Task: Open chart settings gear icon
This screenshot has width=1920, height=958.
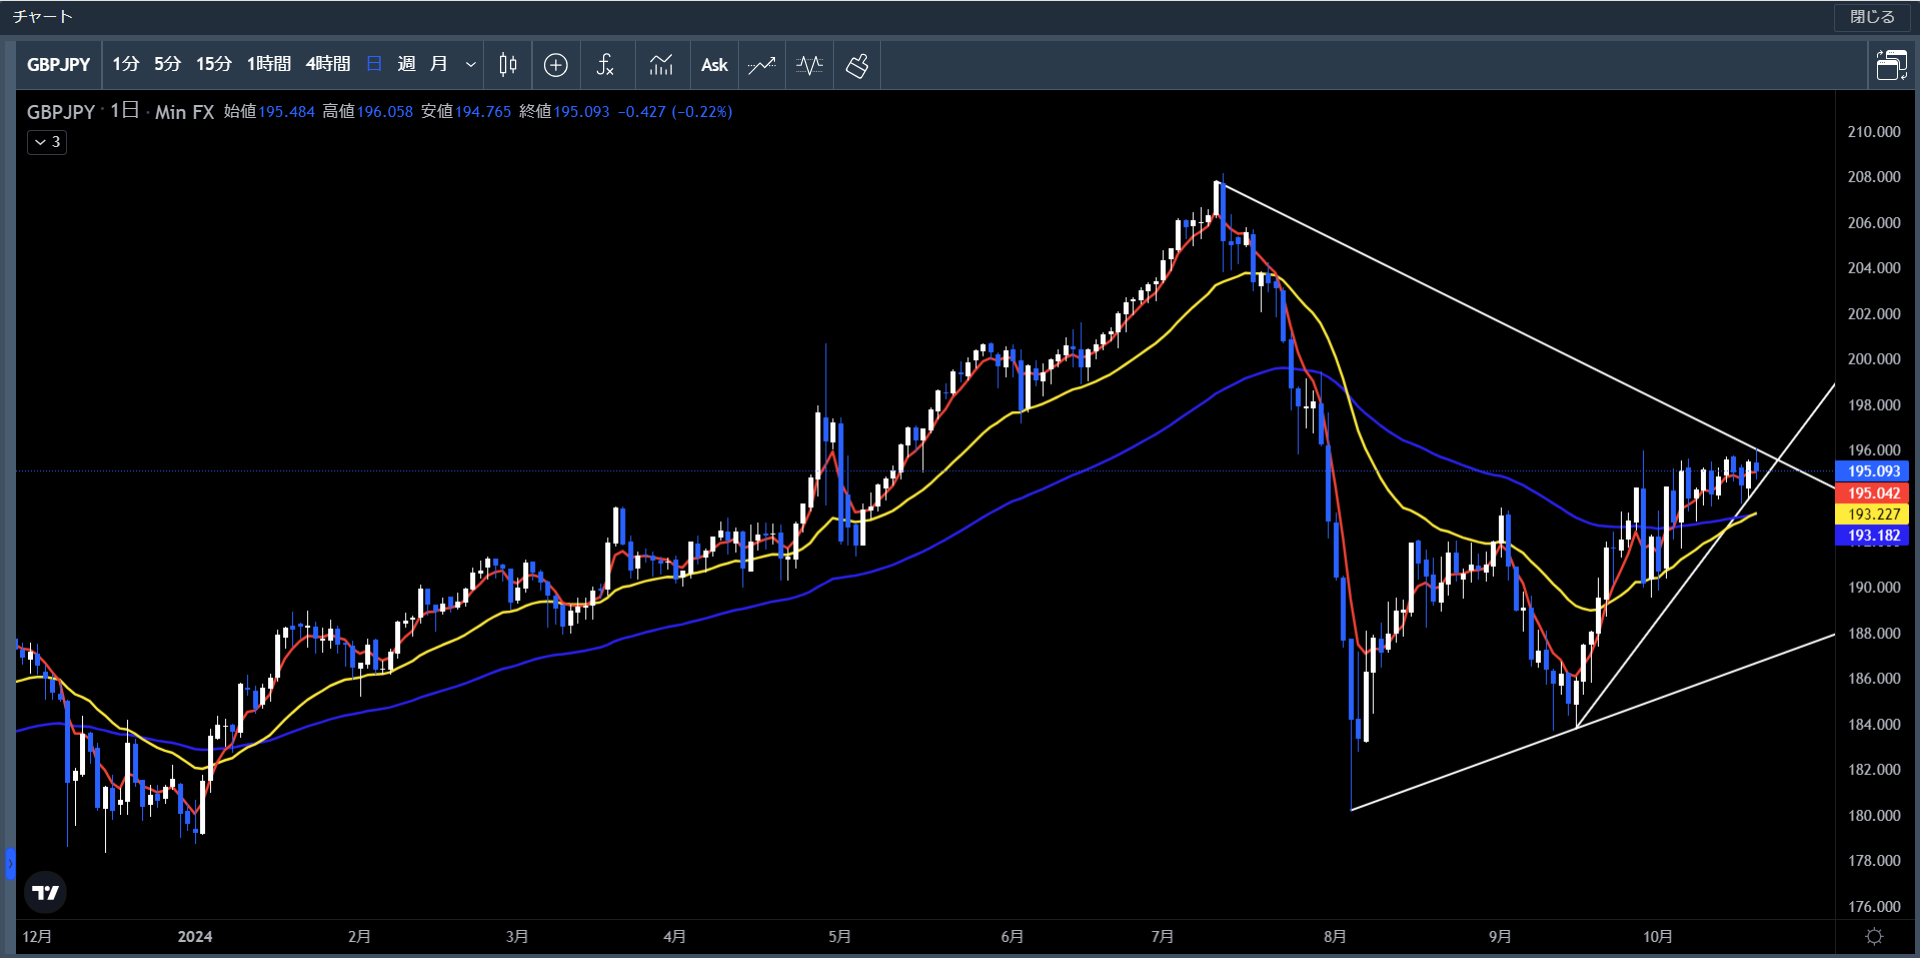Action: pyautogui.click(x=1875, y=937)
